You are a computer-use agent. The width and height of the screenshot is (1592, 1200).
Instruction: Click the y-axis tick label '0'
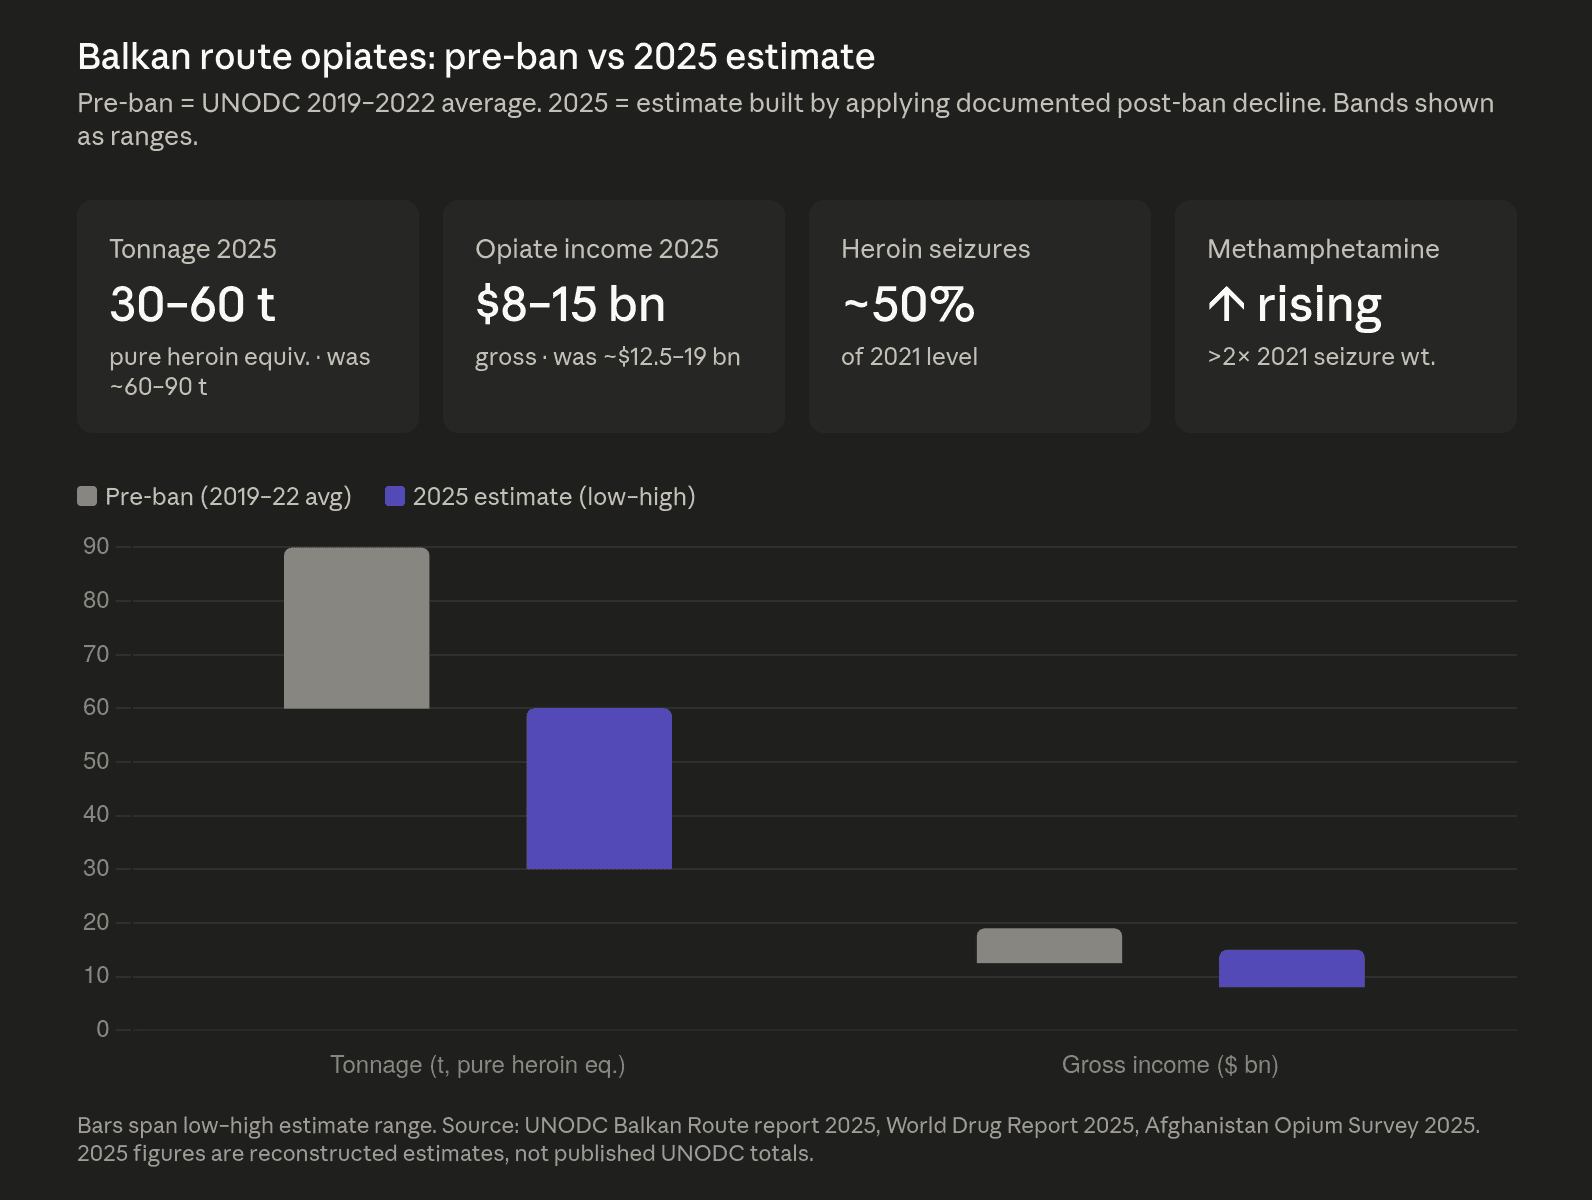coord(102,1029)
